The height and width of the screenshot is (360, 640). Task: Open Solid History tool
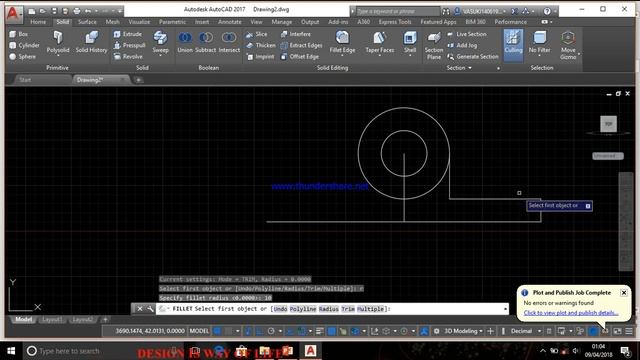[91, 42]
